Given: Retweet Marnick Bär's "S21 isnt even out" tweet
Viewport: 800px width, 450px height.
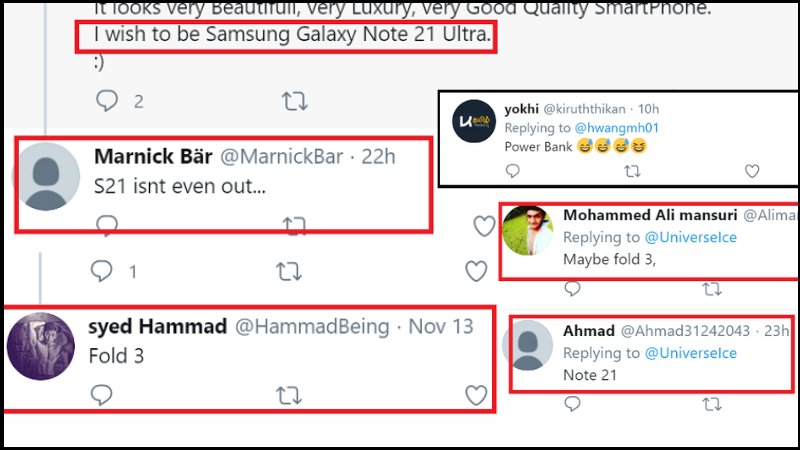Looking at the screenshot, I should point(294,225).
